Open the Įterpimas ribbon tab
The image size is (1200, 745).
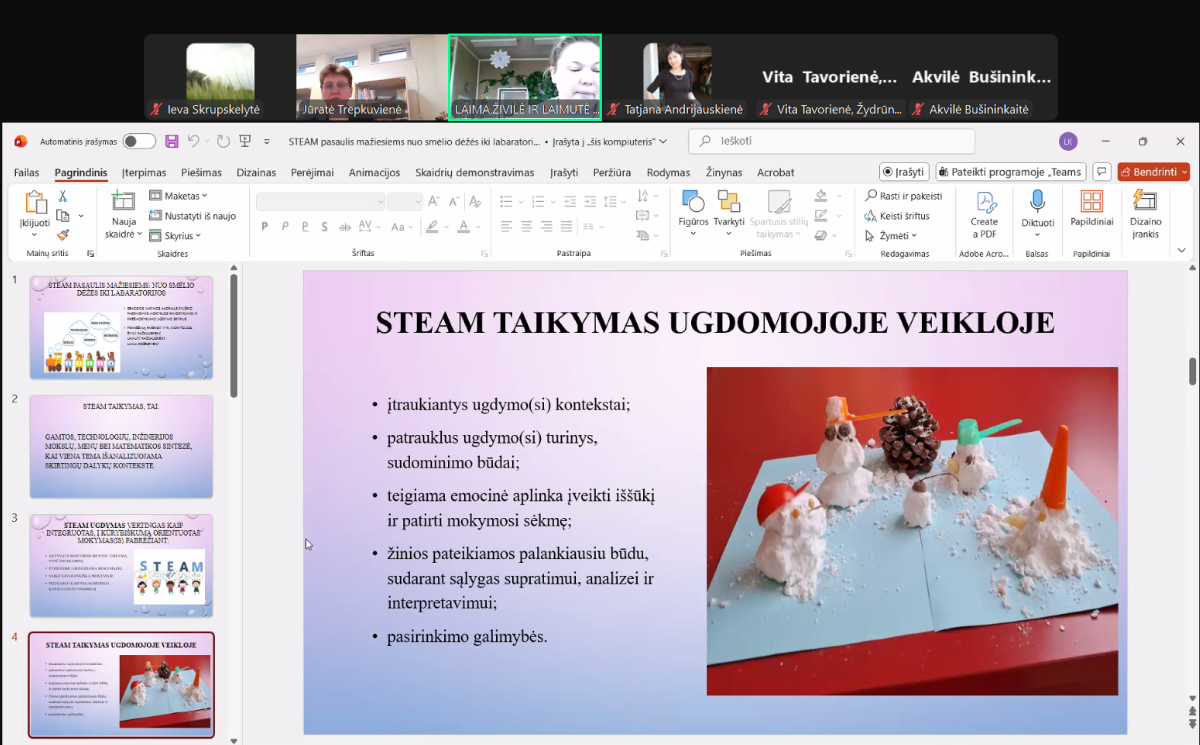(x=144, y=172)
